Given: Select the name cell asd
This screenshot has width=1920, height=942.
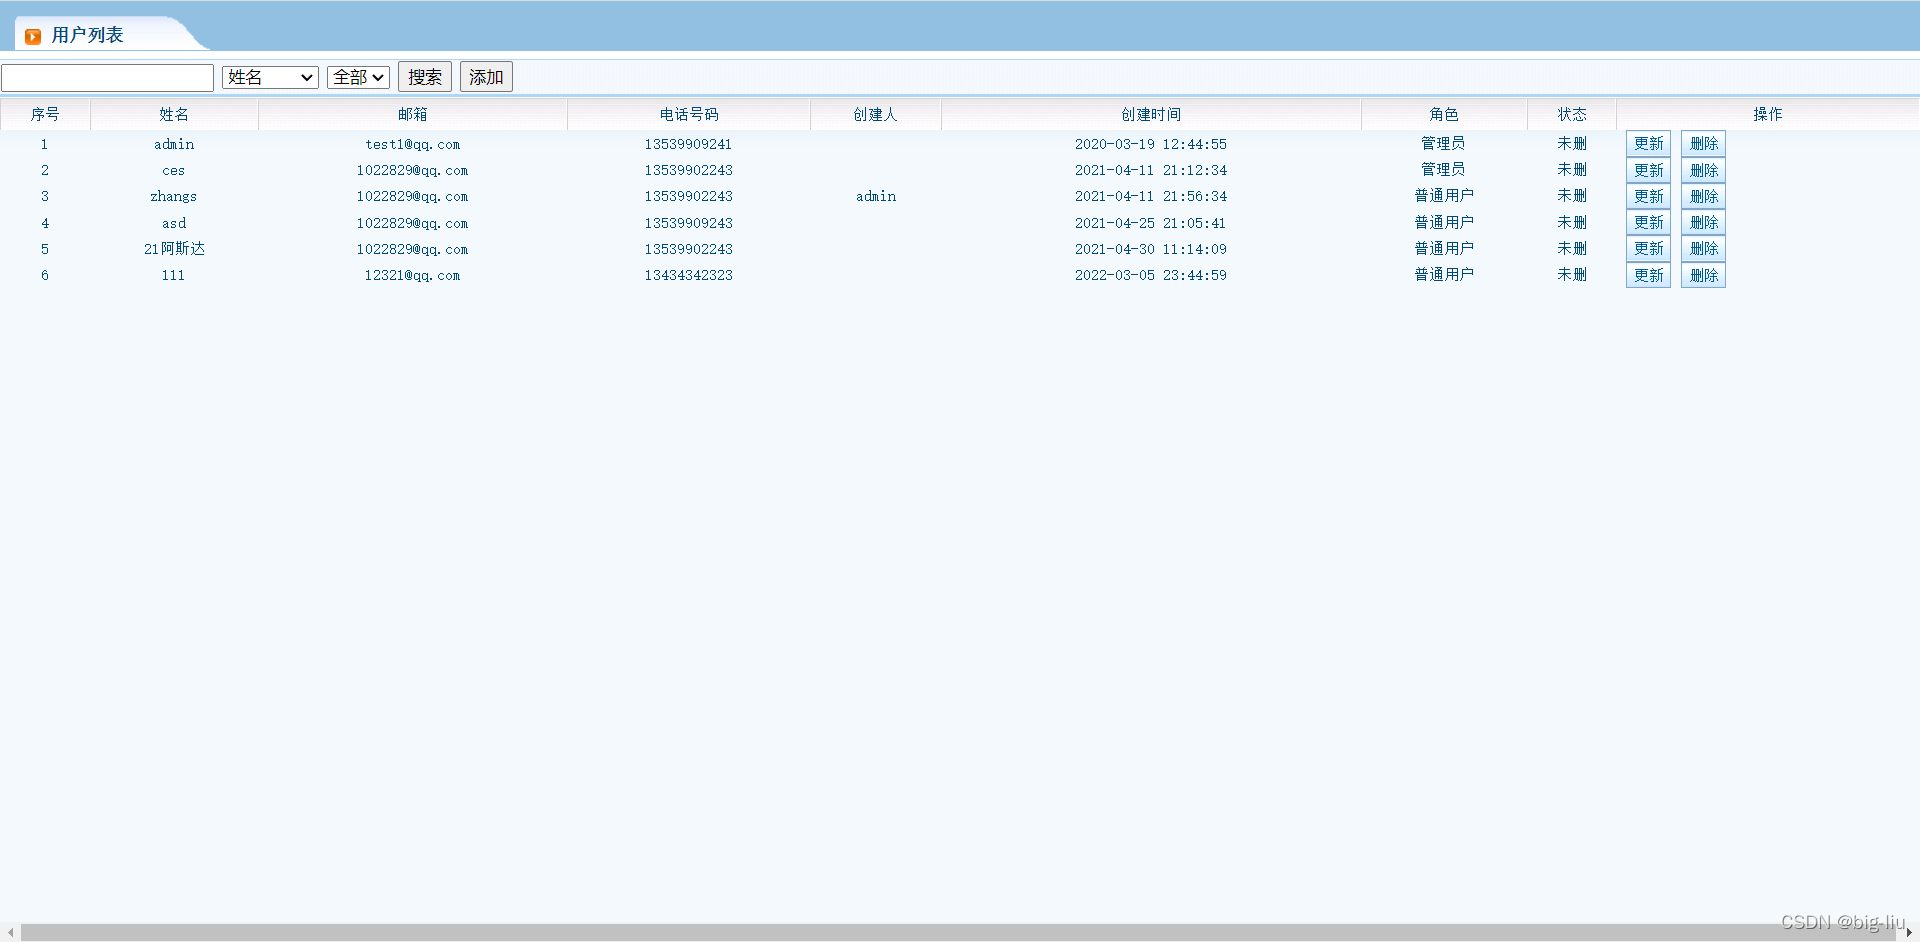Looking at the screenshot, I should coord(174,223).
